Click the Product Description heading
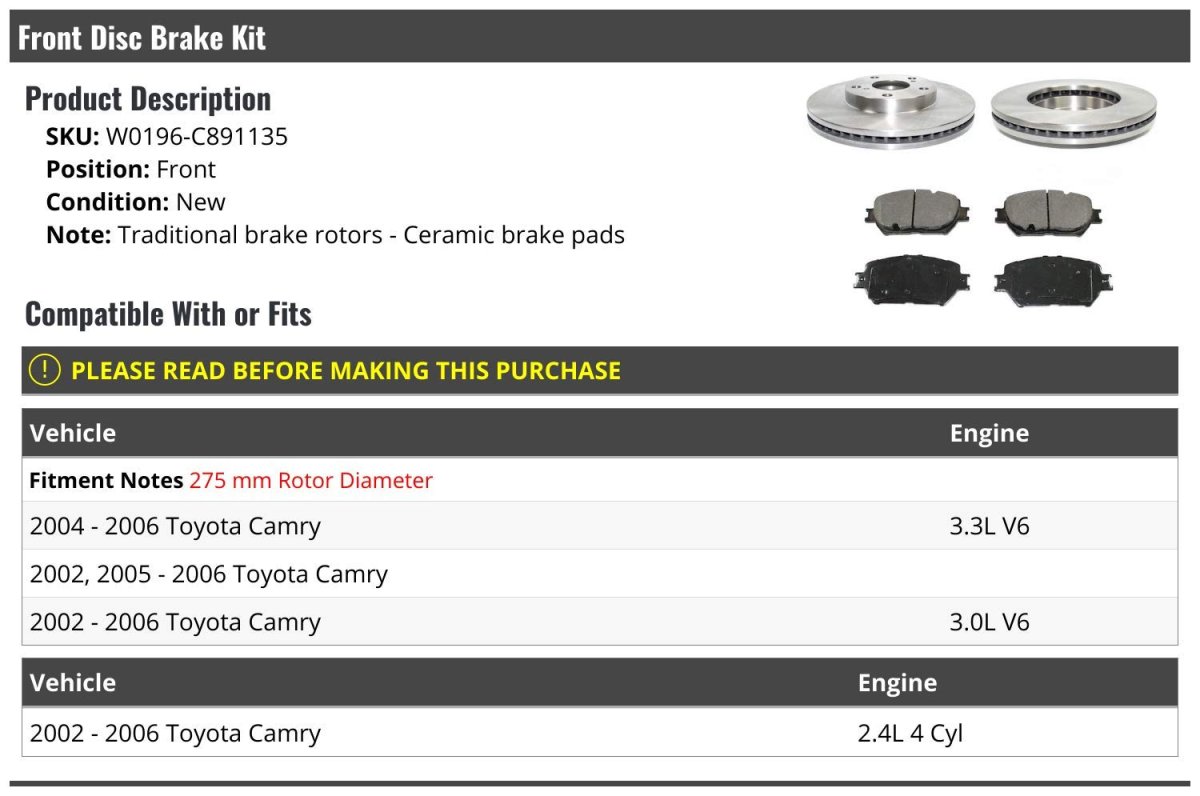Viewport: 1200px width, 796px height. (x=148, y=98)
